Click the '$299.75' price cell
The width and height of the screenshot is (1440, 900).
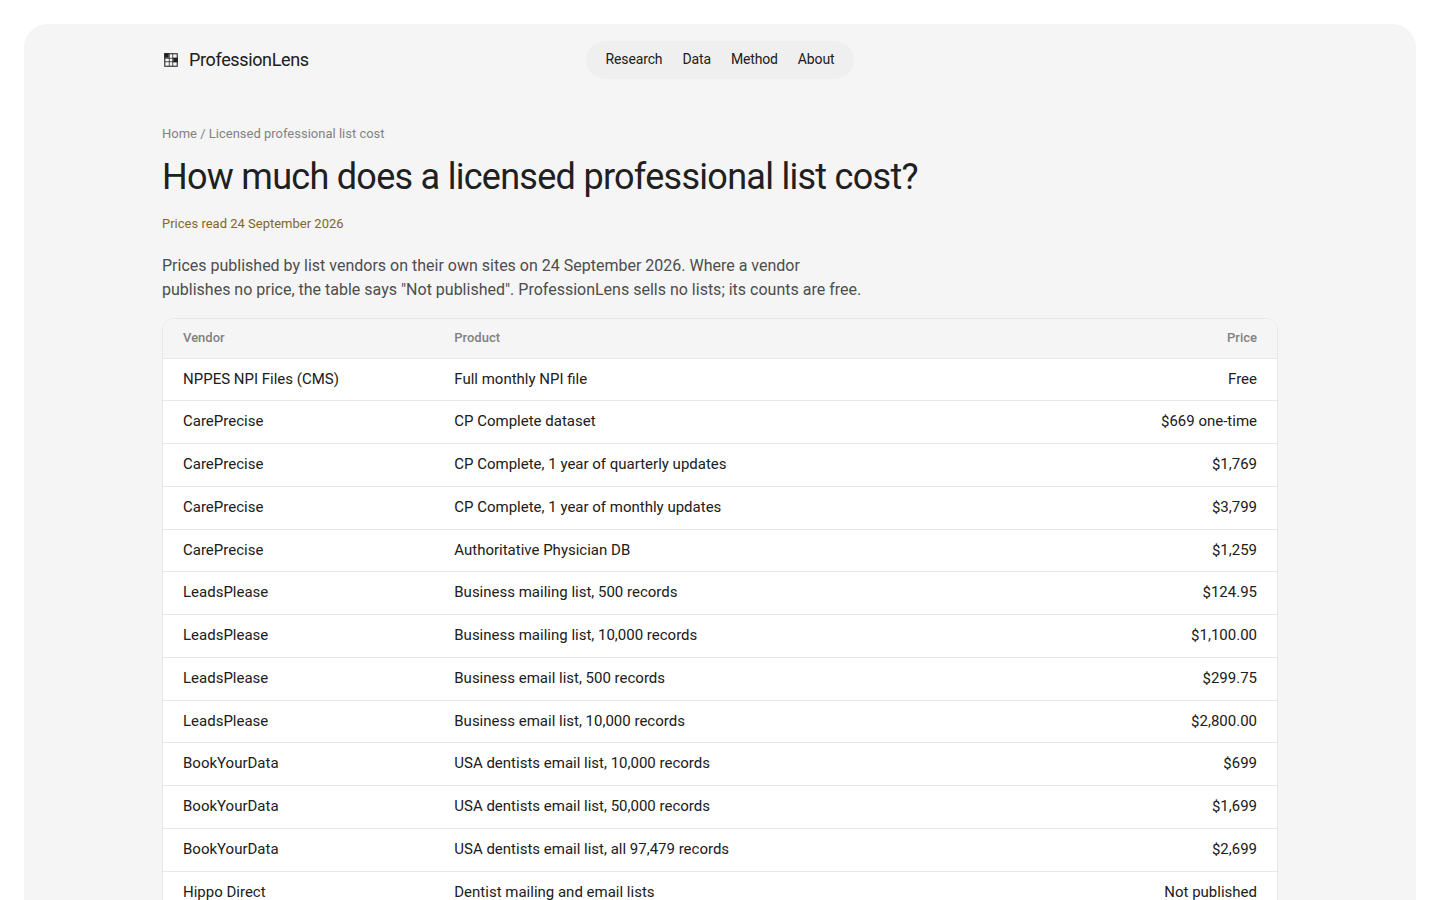[1229, 678]
